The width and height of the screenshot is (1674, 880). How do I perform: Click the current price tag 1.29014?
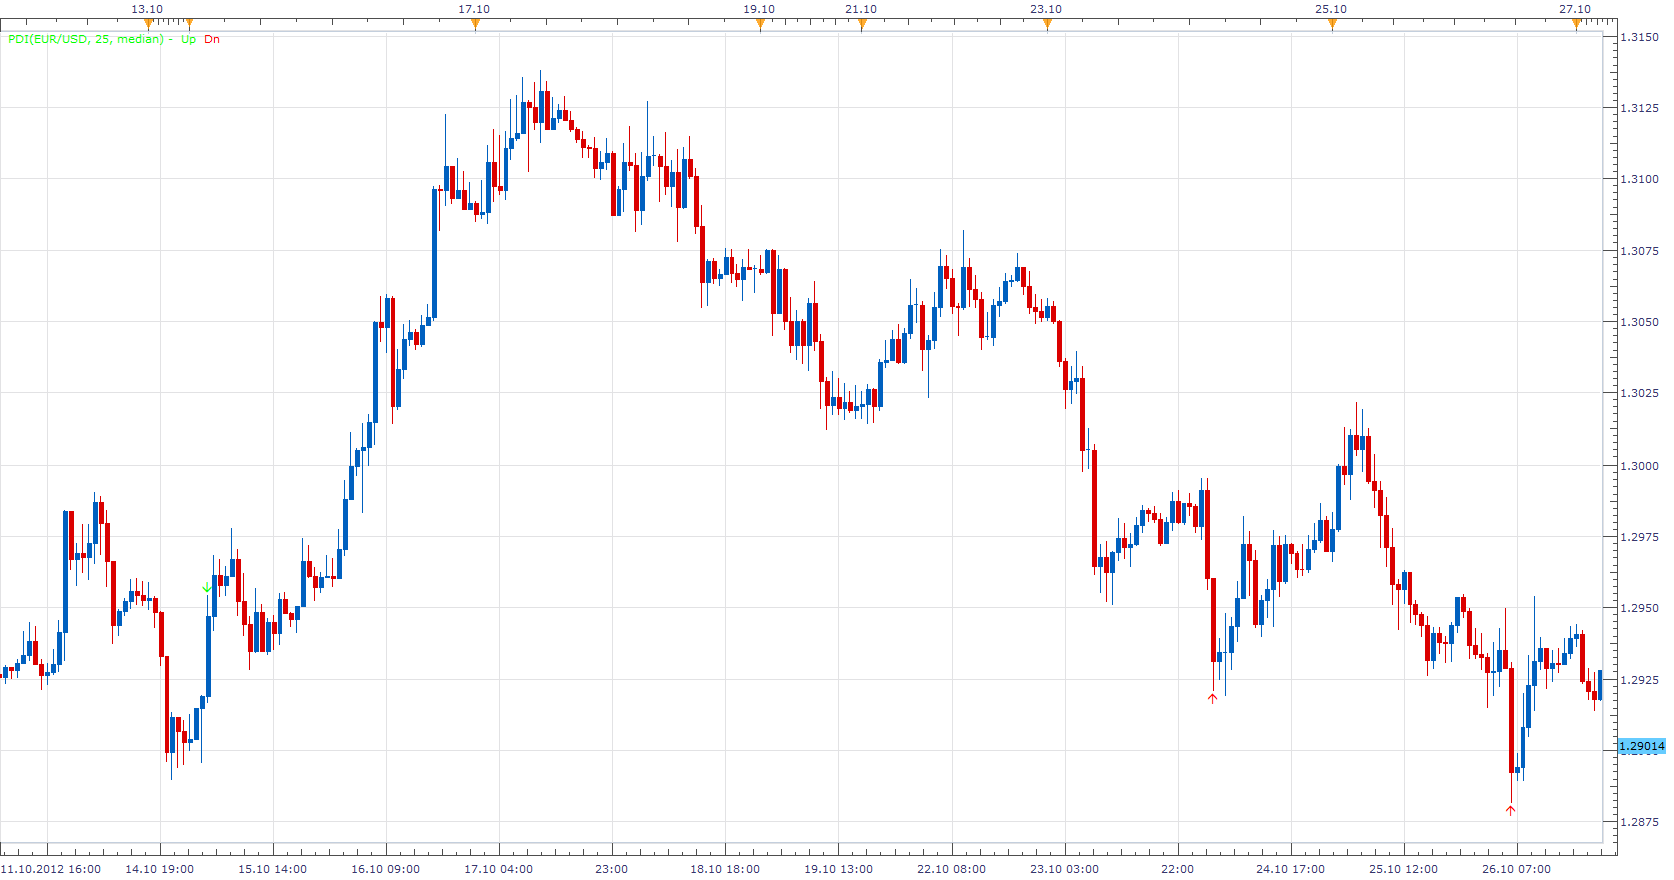pos(1642,746)
